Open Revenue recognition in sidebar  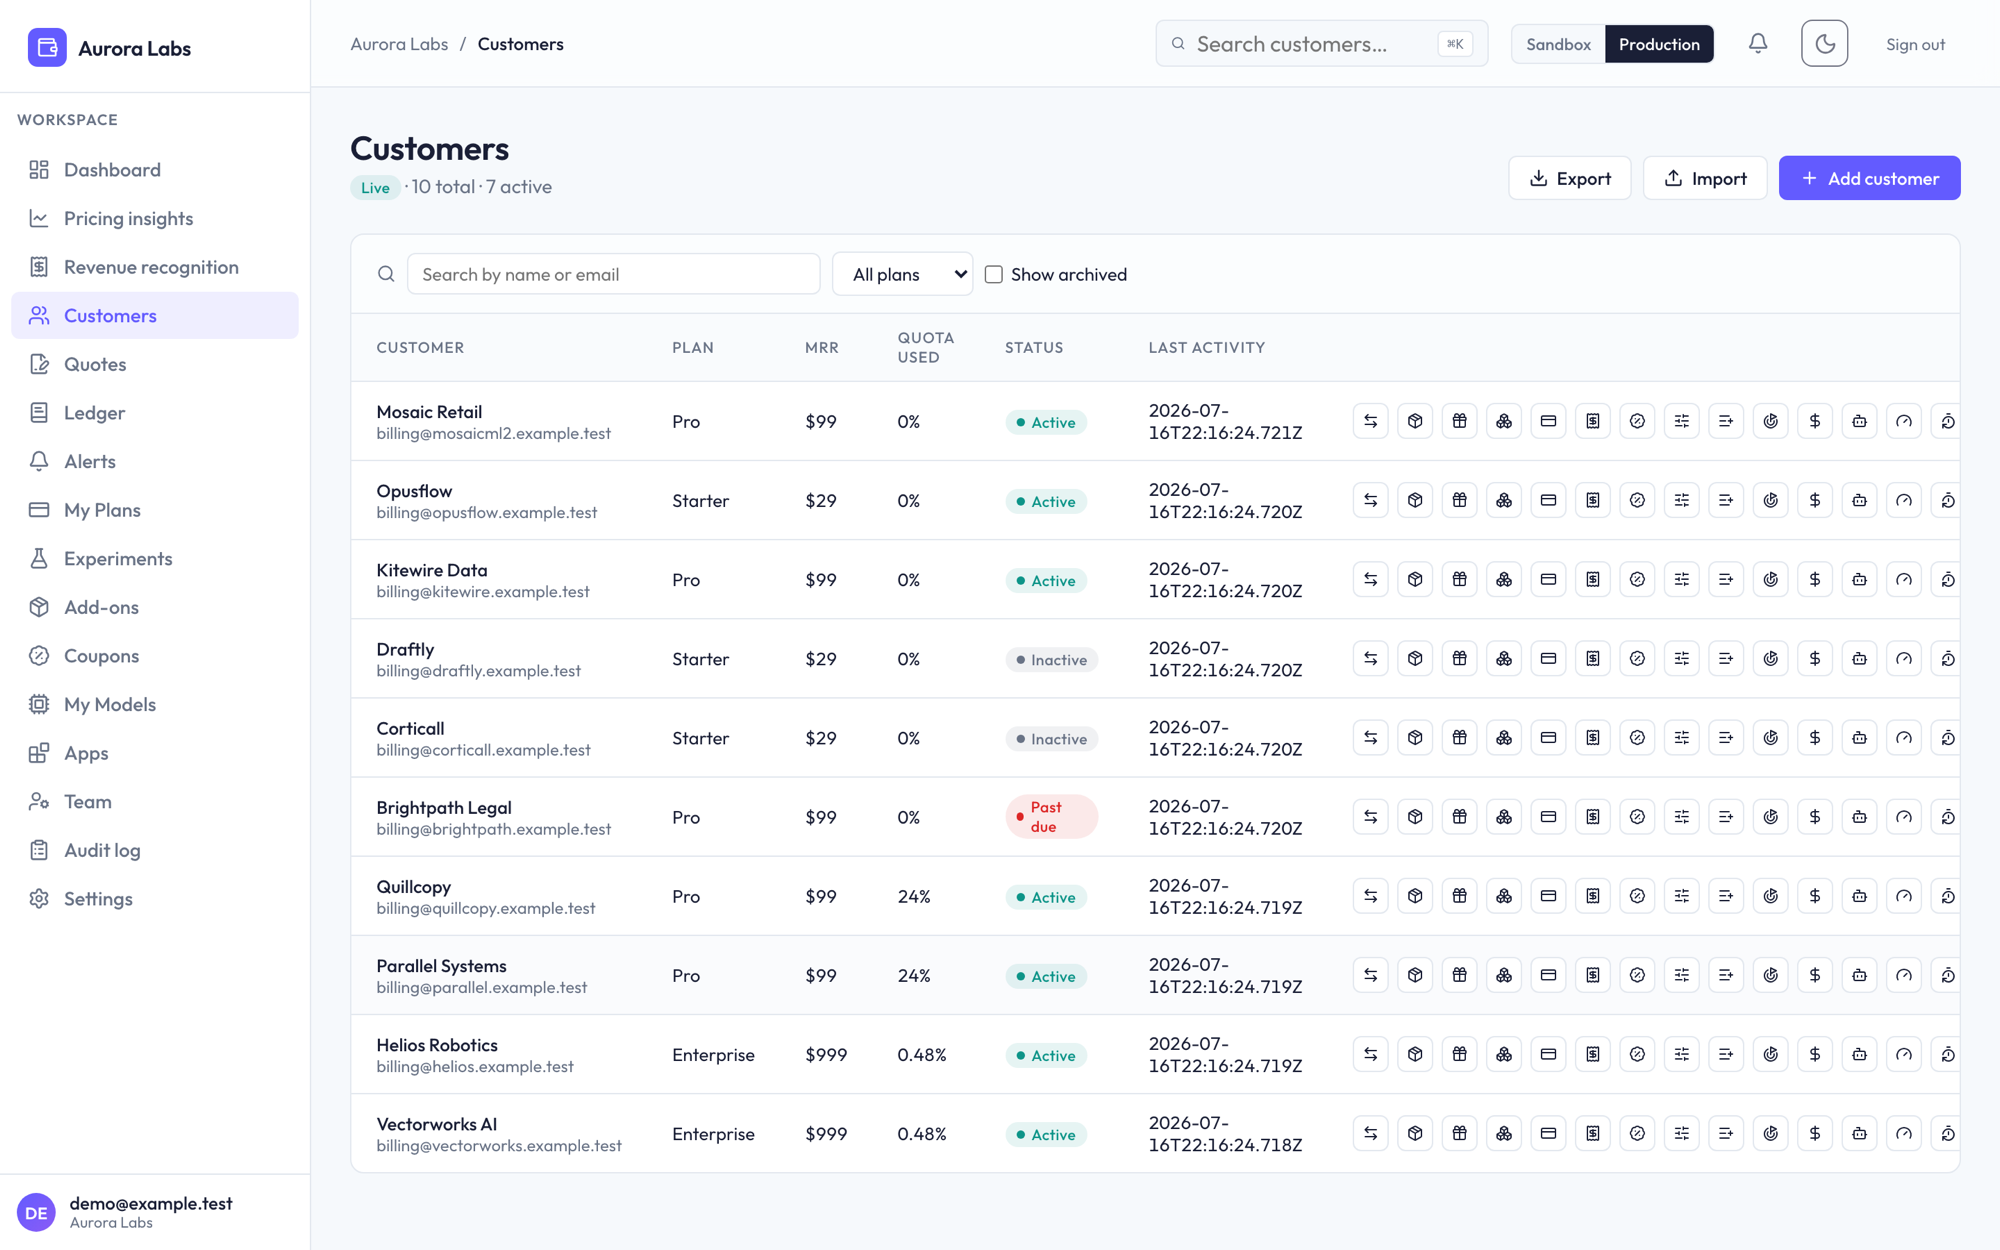(x=155, y=267)
